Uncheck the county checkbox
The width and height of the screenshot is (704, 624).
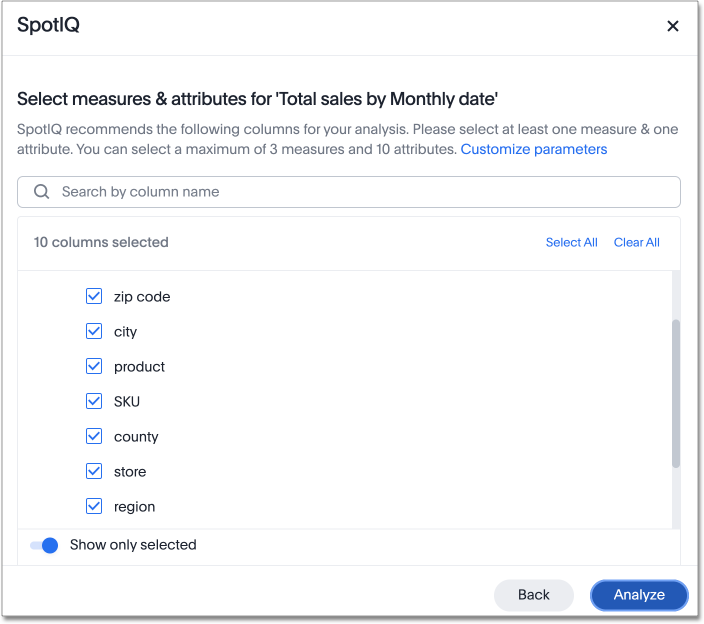click(94, 436)
